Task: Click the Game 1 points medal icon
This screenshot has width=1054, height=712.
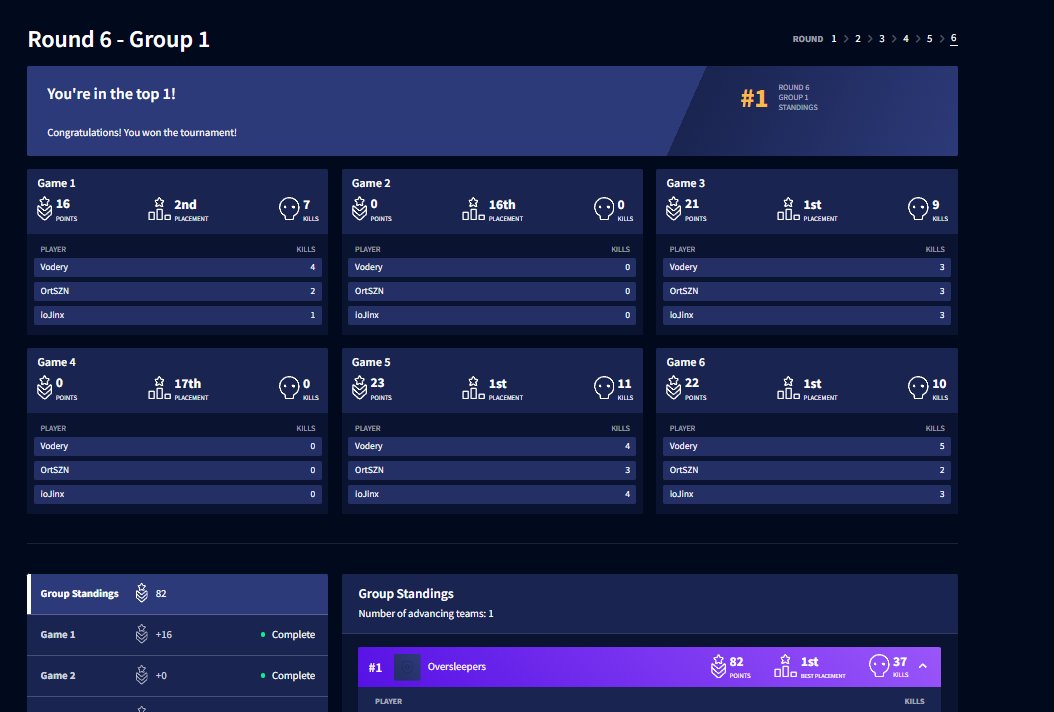Action: pos(44,208)
